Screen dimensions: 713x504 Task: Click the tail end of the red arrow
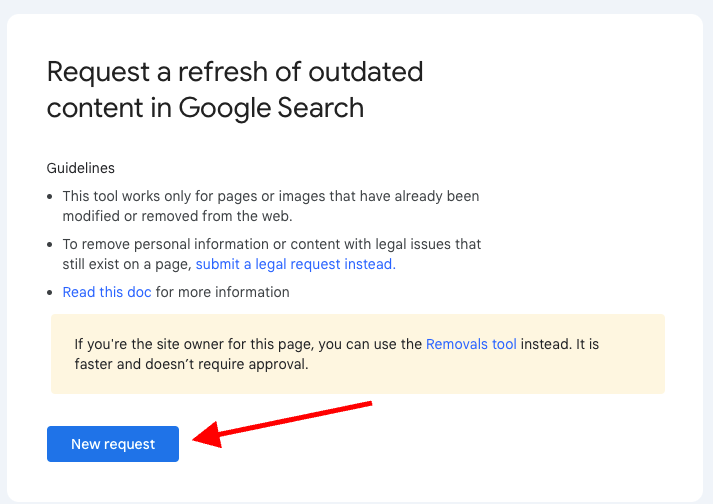point(368,405)
